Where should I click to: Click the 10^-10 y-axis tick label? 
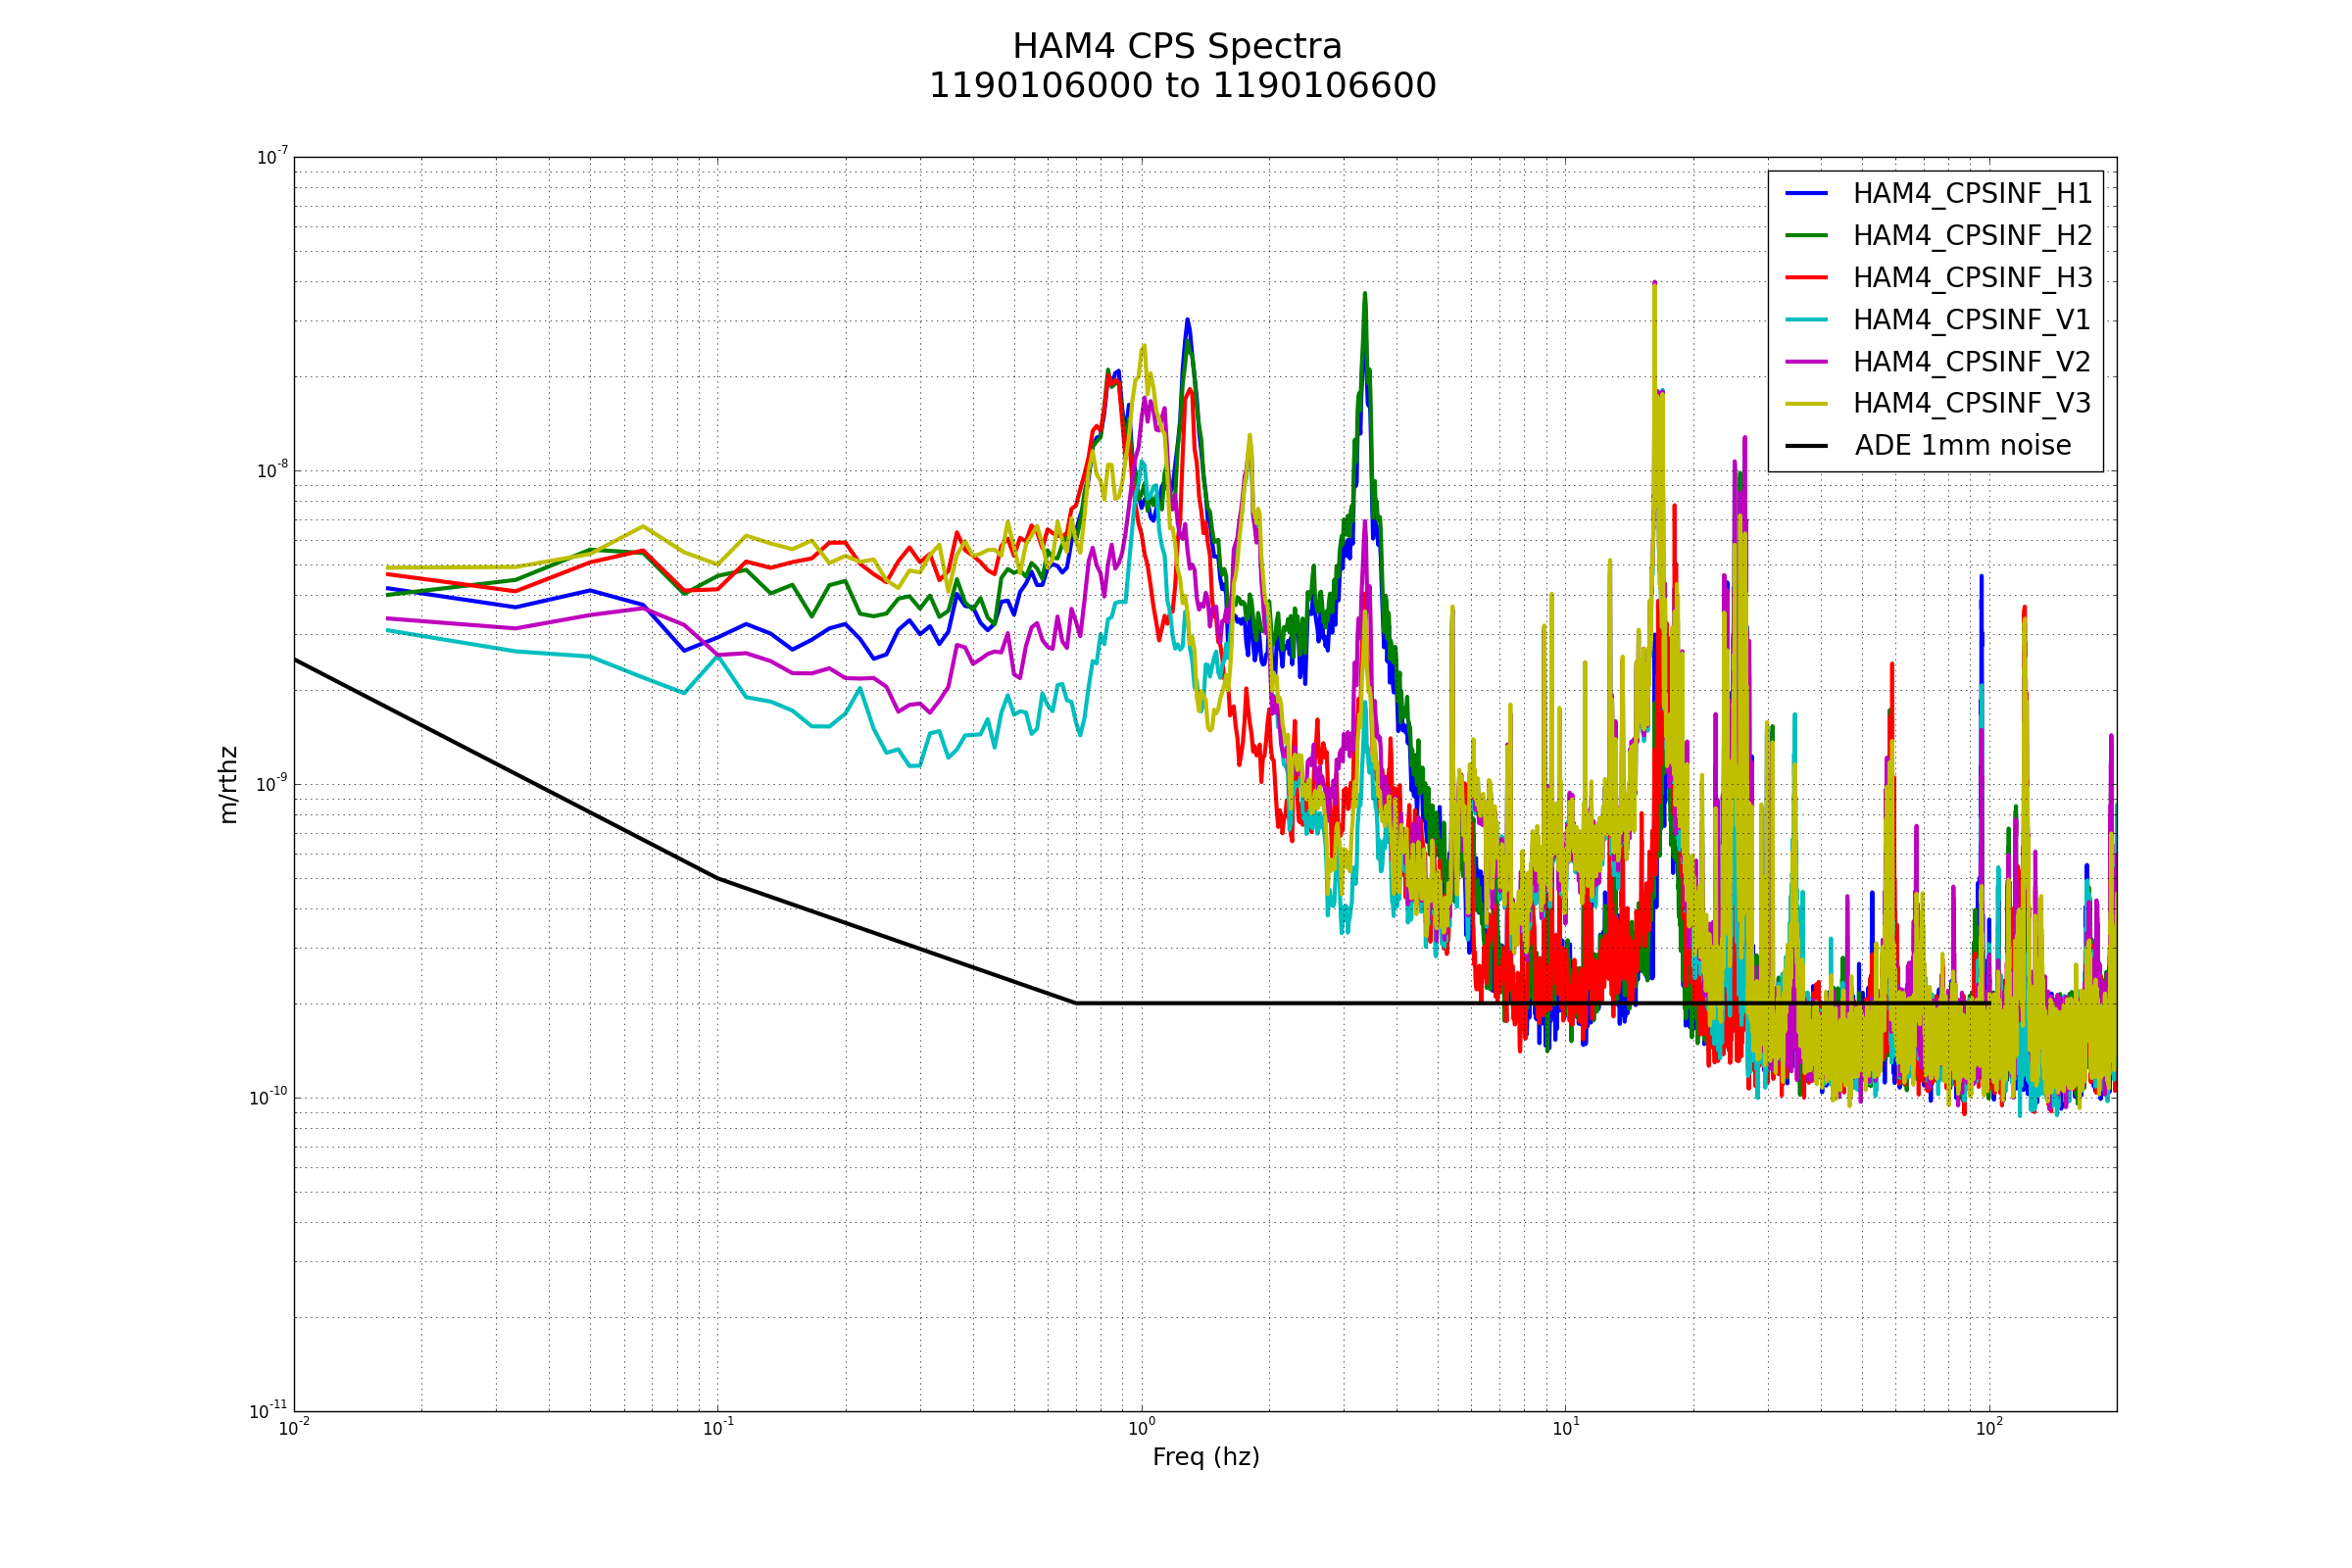coord(269,1097)
